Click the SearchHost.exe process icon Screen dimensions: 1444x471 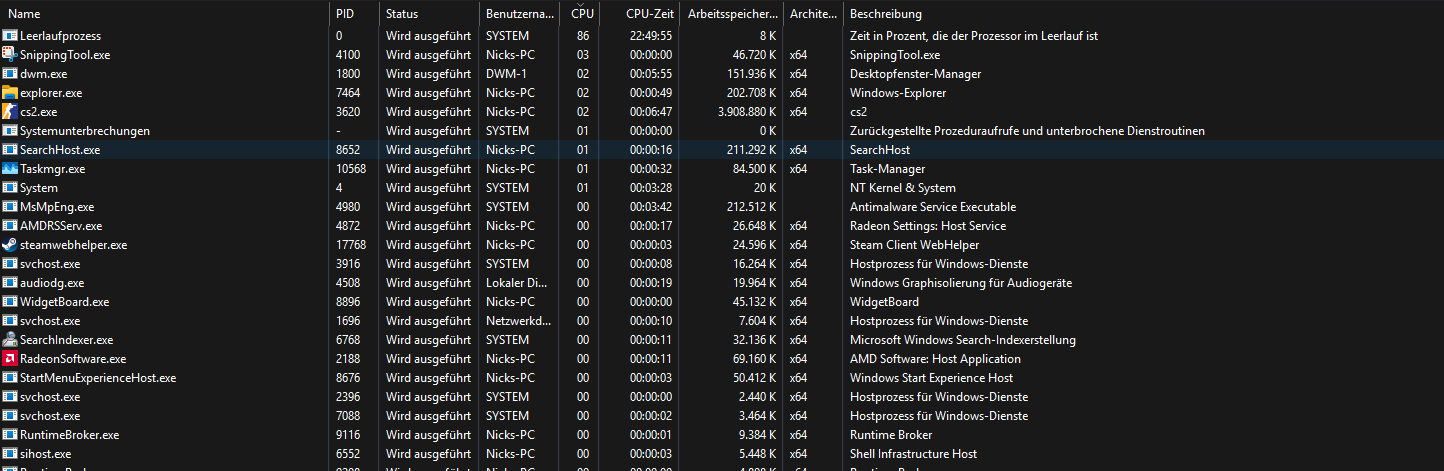10,150
